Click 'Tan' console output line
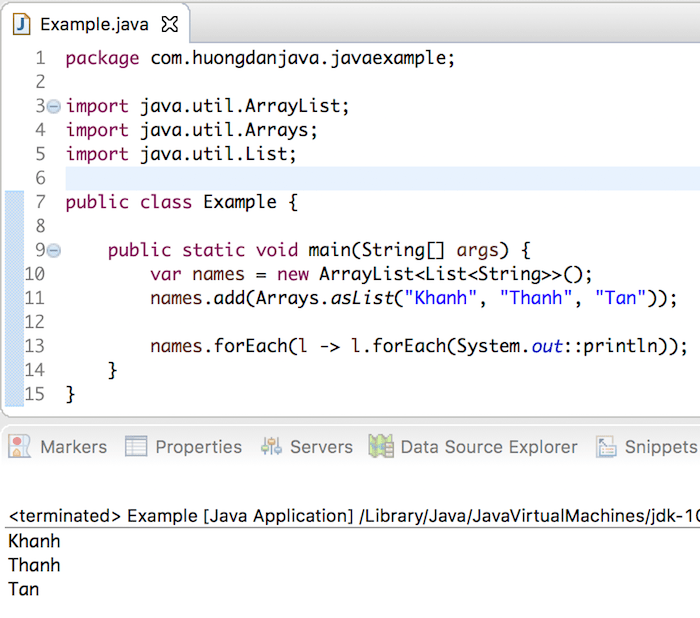The image size is (700, 618). [x=24, y=589]
